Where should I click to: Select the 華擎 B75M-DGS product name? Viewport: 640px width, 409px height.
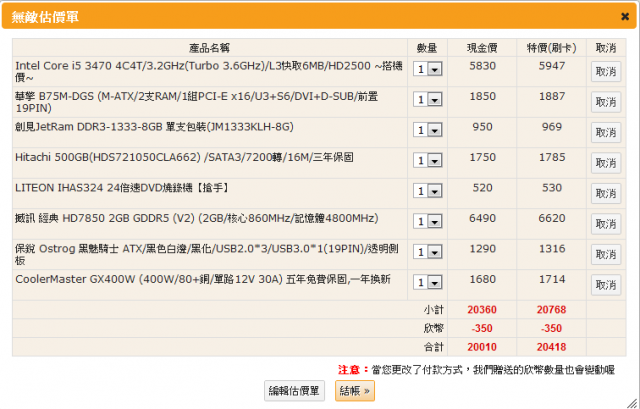click(x=197, y=102)
